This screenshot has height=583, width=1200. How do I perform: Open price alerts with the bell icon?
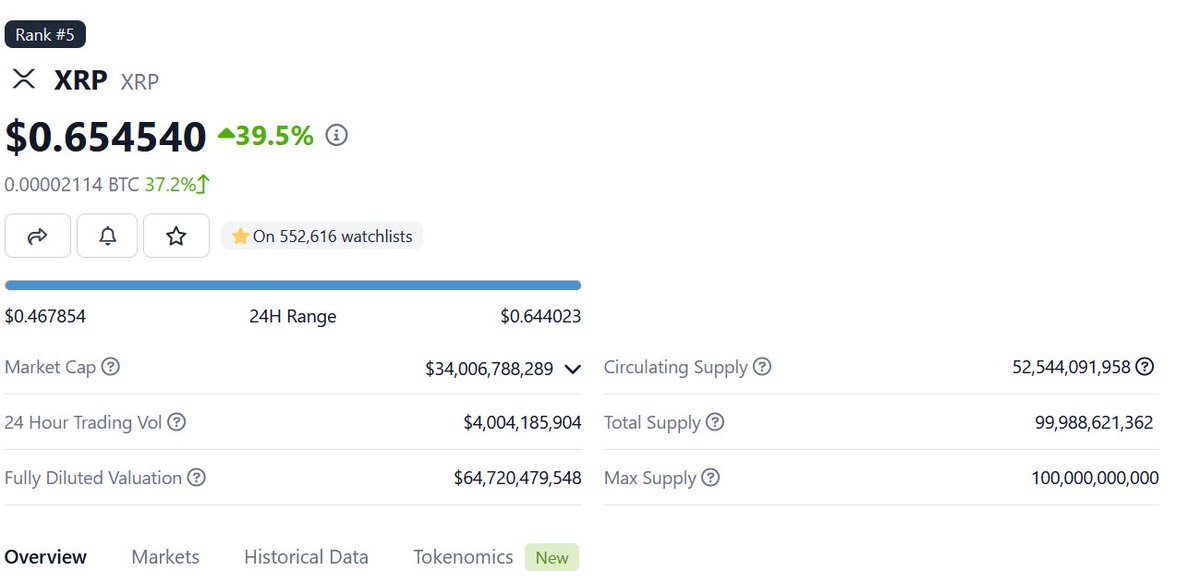coord(107,236)
